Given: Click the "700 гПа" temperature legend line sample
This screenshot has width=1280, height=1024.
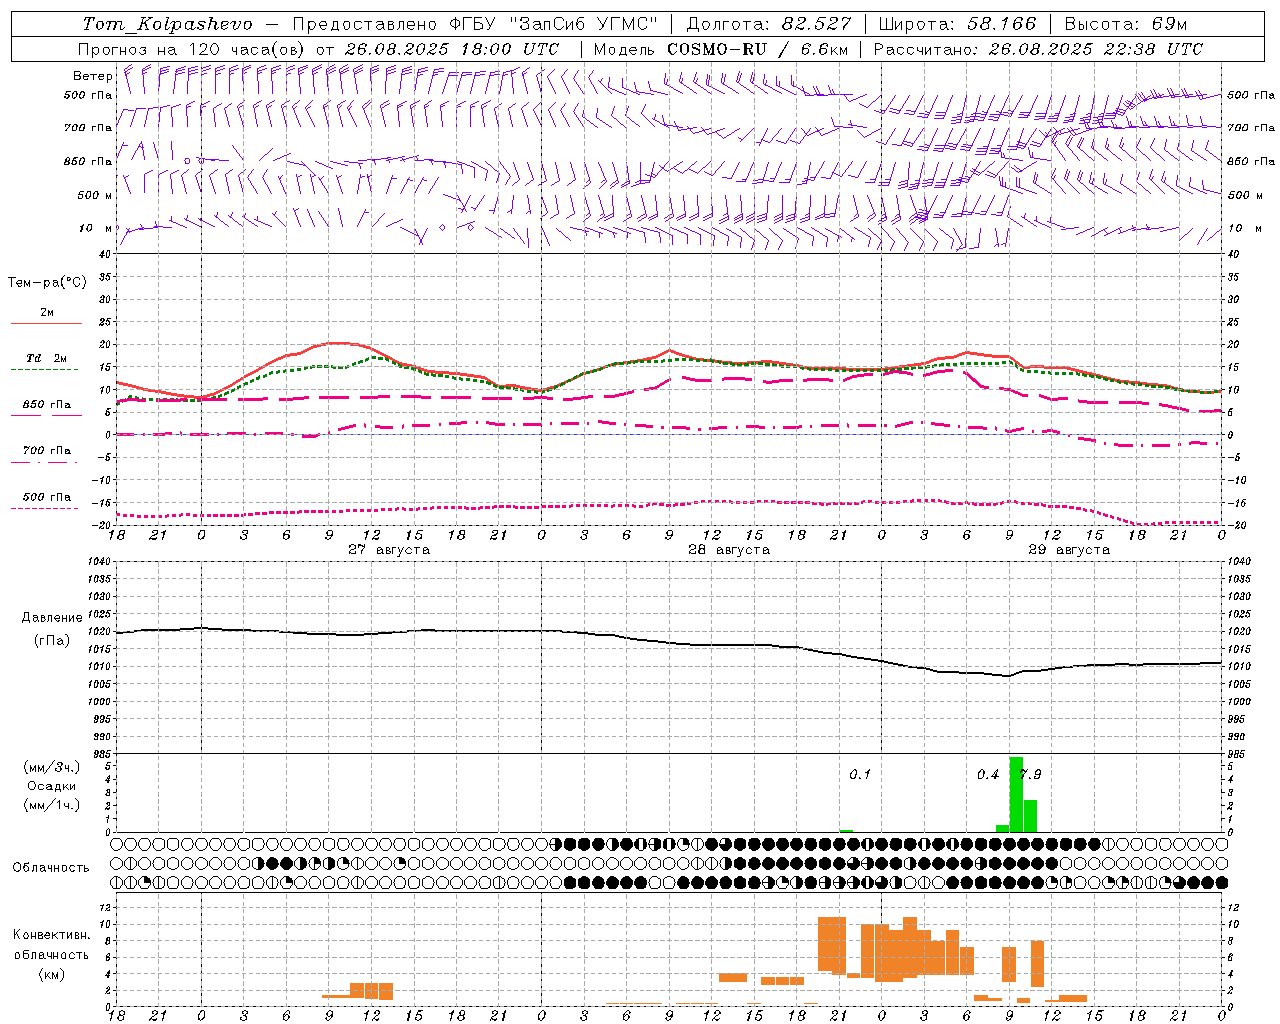Looking at the screenshot, I should (x=46, y=462).
